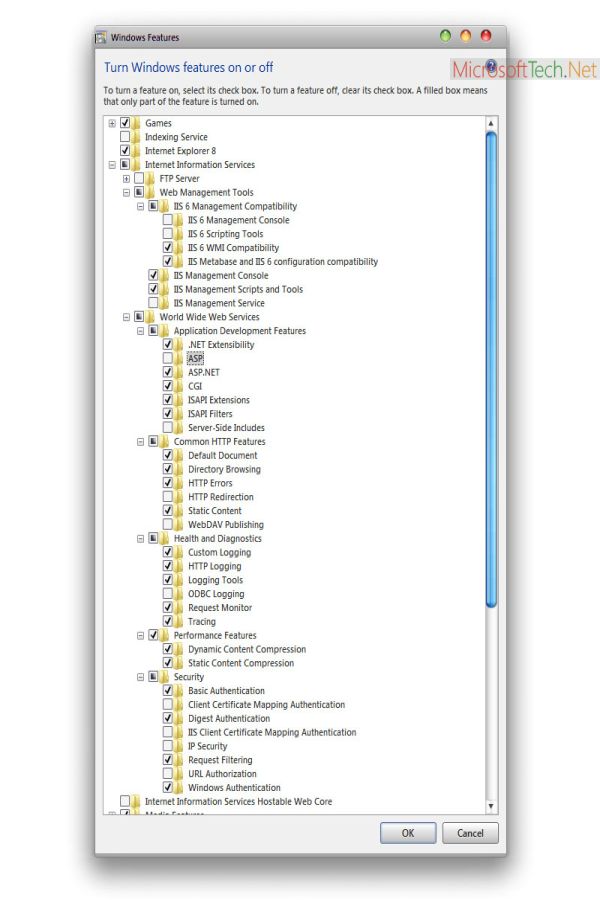Screen dimensions: 600x900
Task: Collapse Internet Information Services node
Action: point(112,165)
